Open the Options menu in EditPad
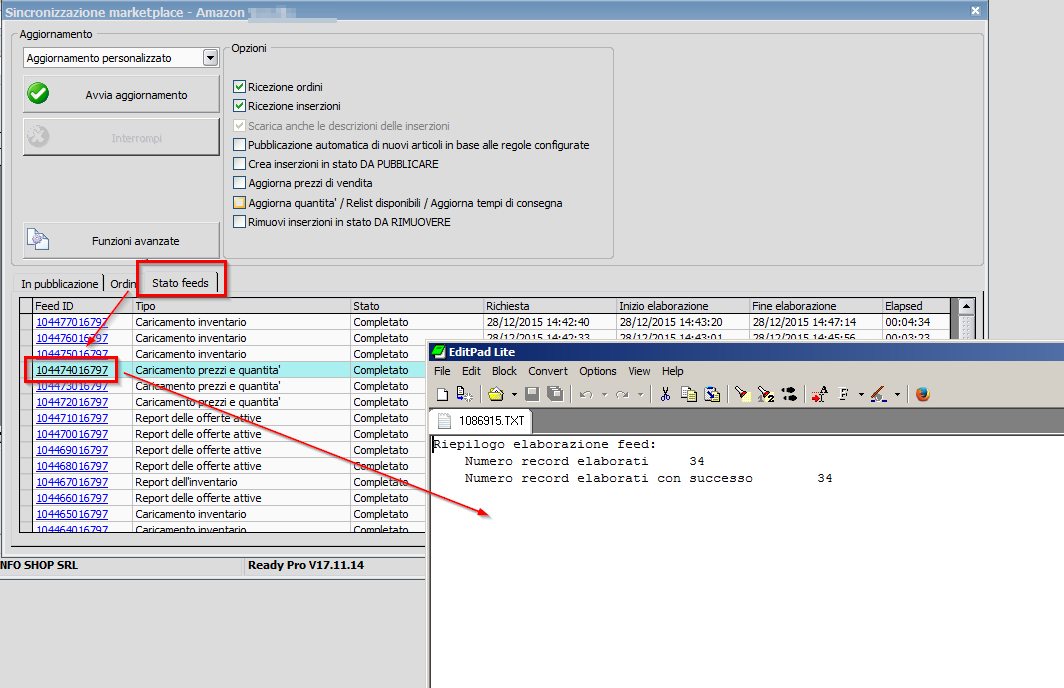 [x=598, y=371]
